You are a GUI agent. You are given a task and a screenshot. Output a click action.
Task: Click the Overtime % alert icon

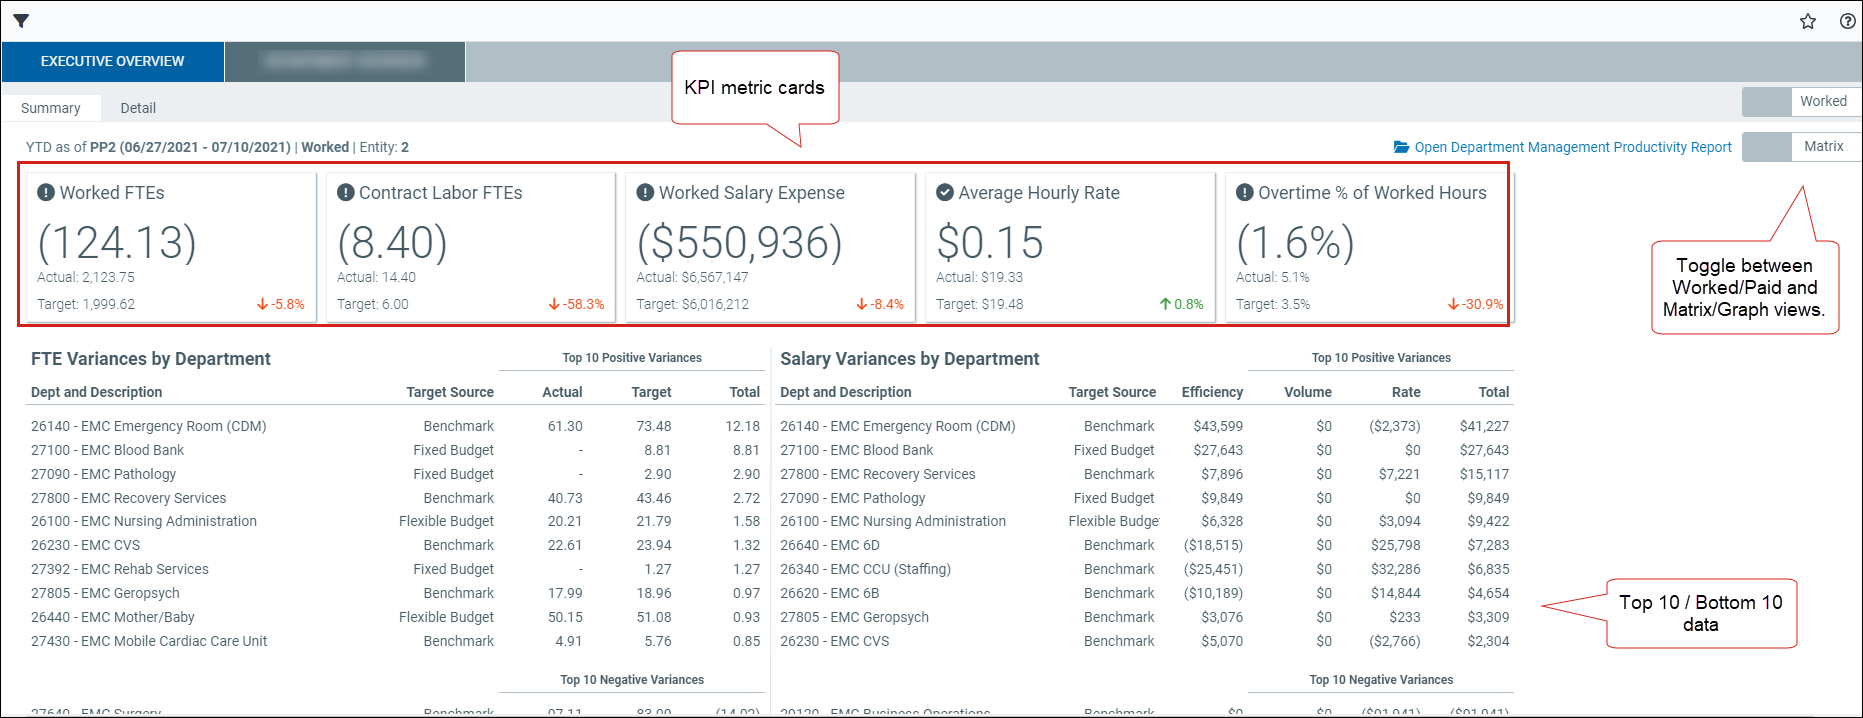[1244, 193]
